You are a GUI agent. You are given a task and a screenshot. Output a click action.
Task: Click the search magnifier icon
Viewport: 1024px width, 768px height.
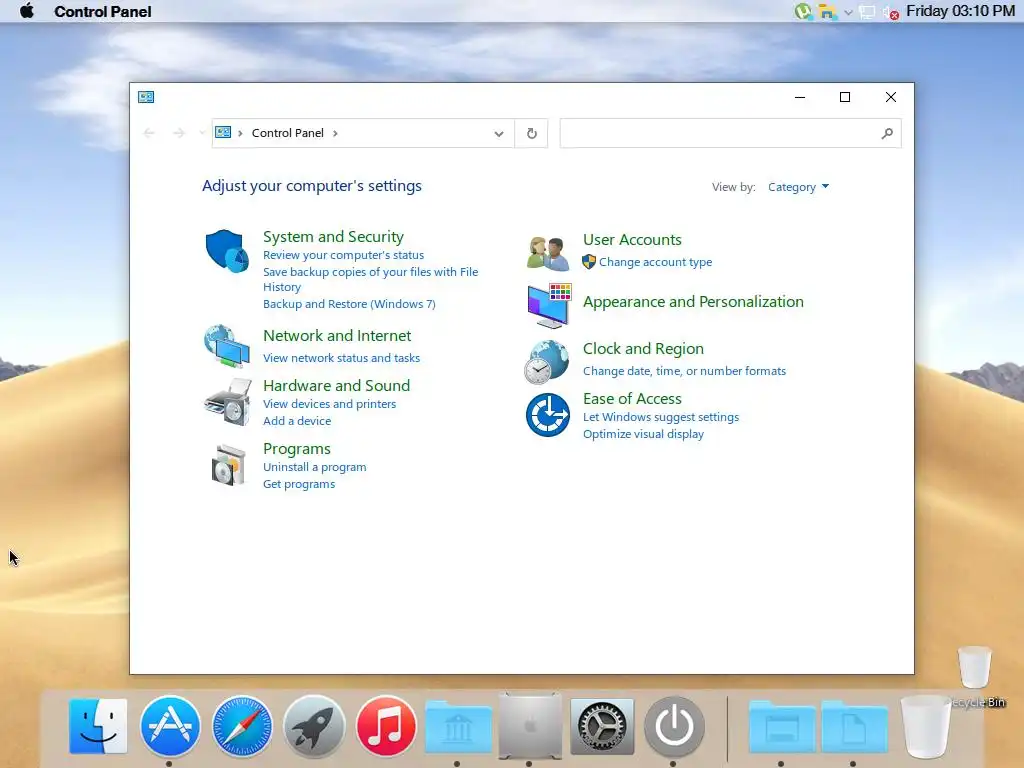(x=886, y=133)
